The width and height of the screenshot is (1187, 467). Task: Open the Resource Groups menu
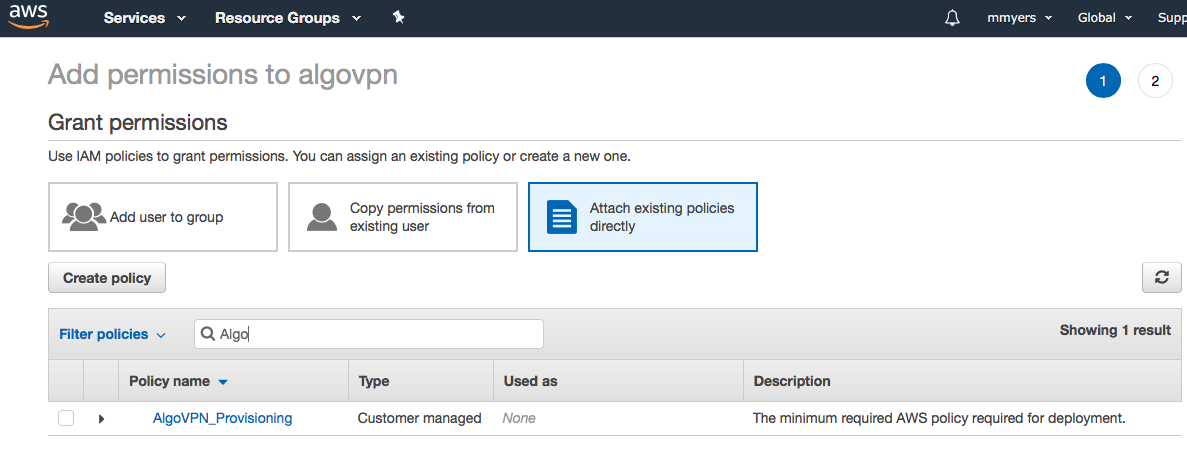288,18
